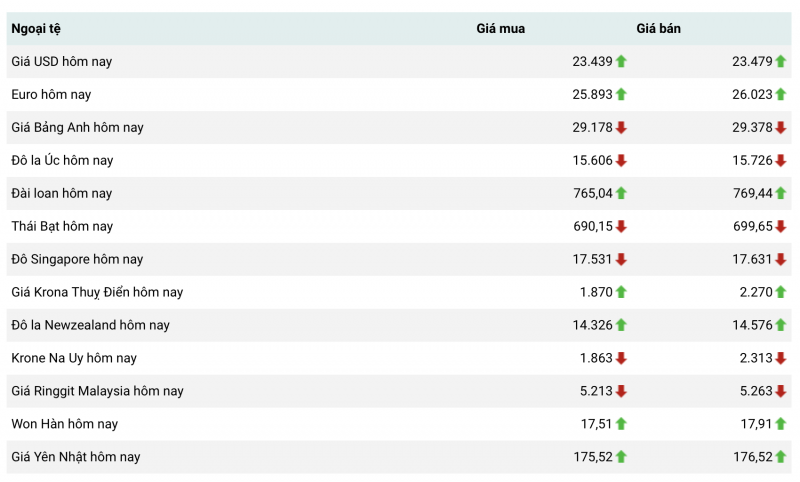The image size is (800, 482).
Task: Click the Đô la Newzealand sell price 14.576
Action: click(752, 325)
